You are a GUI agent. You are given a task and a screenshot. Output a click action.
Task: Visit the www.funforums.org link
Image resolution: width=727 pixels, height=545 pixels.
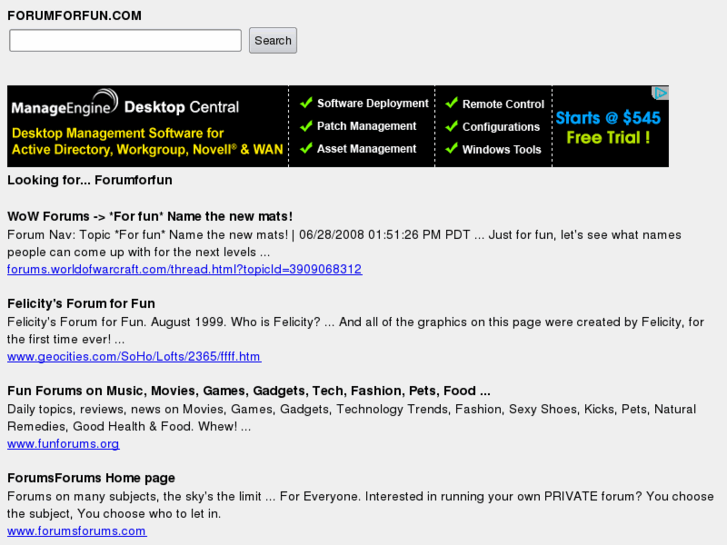63,443
